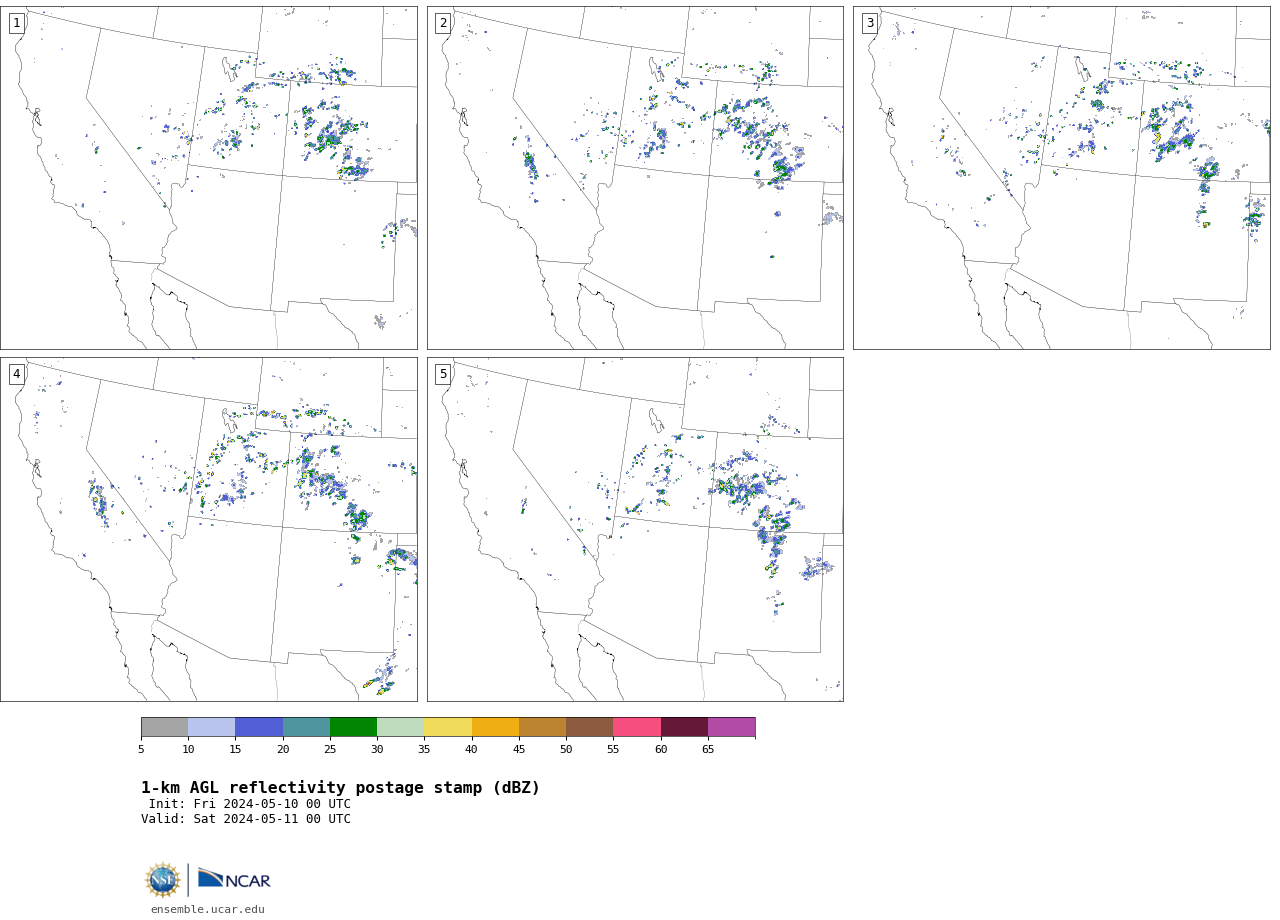
Task: Click the colorbar tick label 5
Action: point(141,750)
